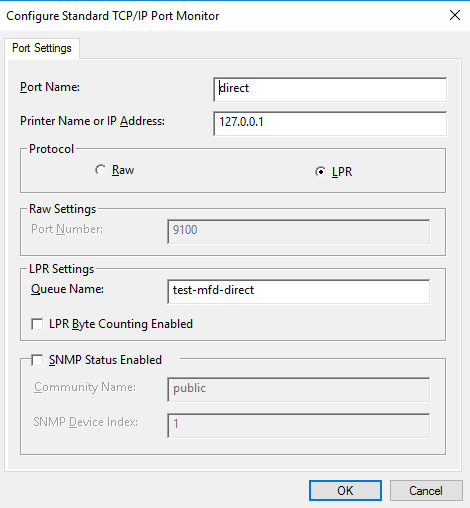Viewport: 470px width, 508px height.
Task: Click the Raw Settings group label
Action: click(63, 209)
